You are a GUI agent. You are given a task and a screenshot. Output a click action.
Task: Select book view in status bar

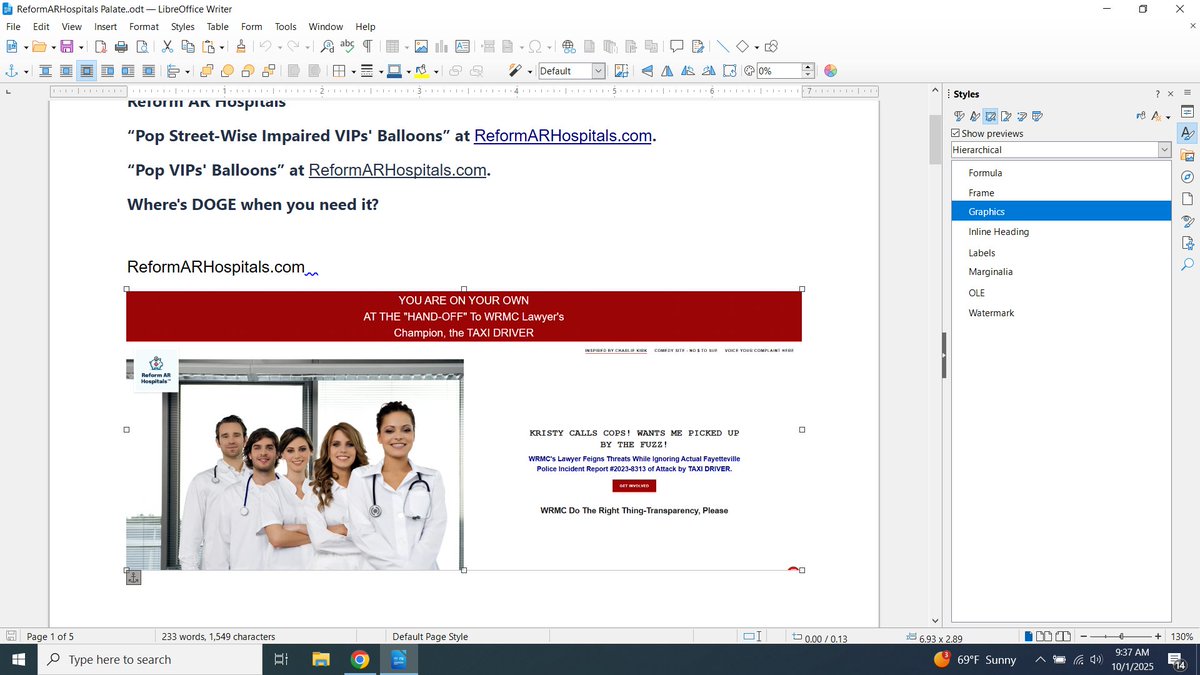(1065, 636)
